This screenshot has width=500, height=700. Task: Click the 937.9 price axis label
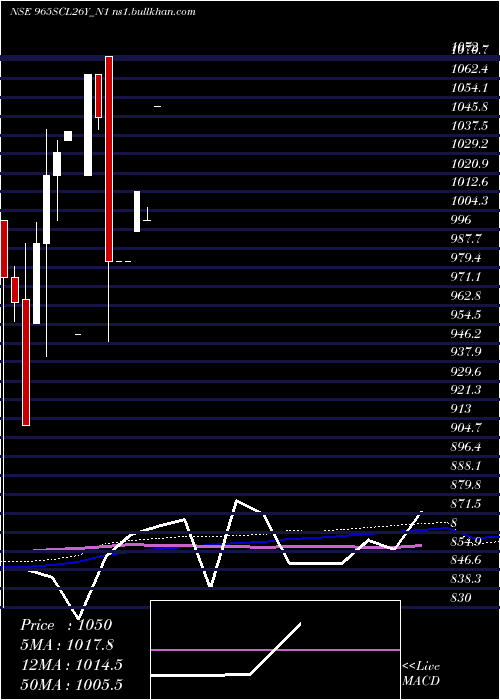pos(467,352)
